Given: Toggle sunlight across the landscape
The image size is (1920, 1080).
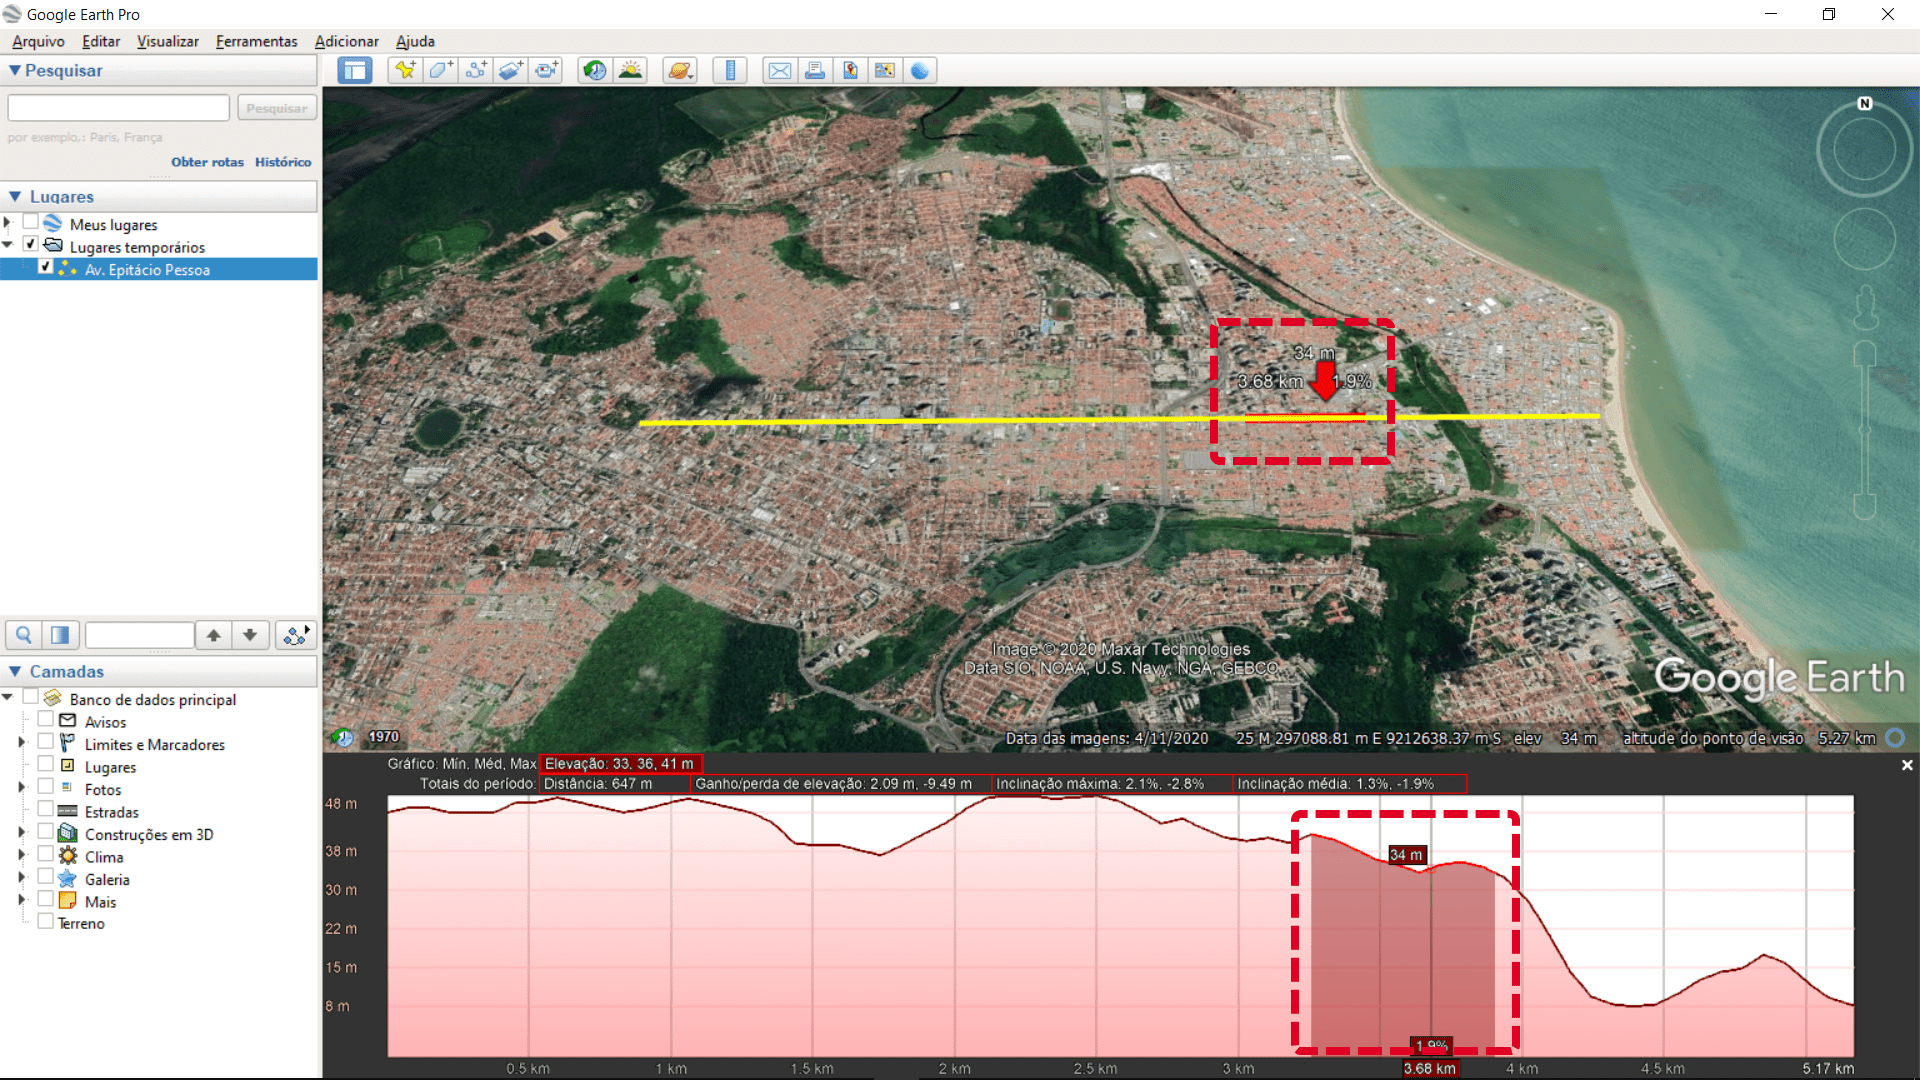Looking at the screenshot, I should point(631,70).
